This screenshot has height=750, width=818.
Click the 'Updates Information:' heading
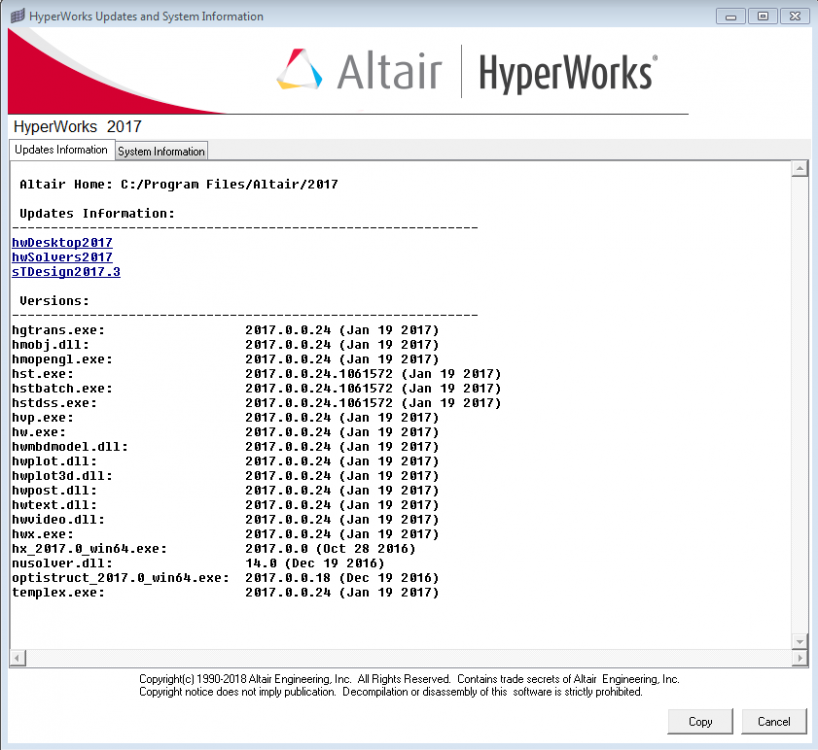97,213
